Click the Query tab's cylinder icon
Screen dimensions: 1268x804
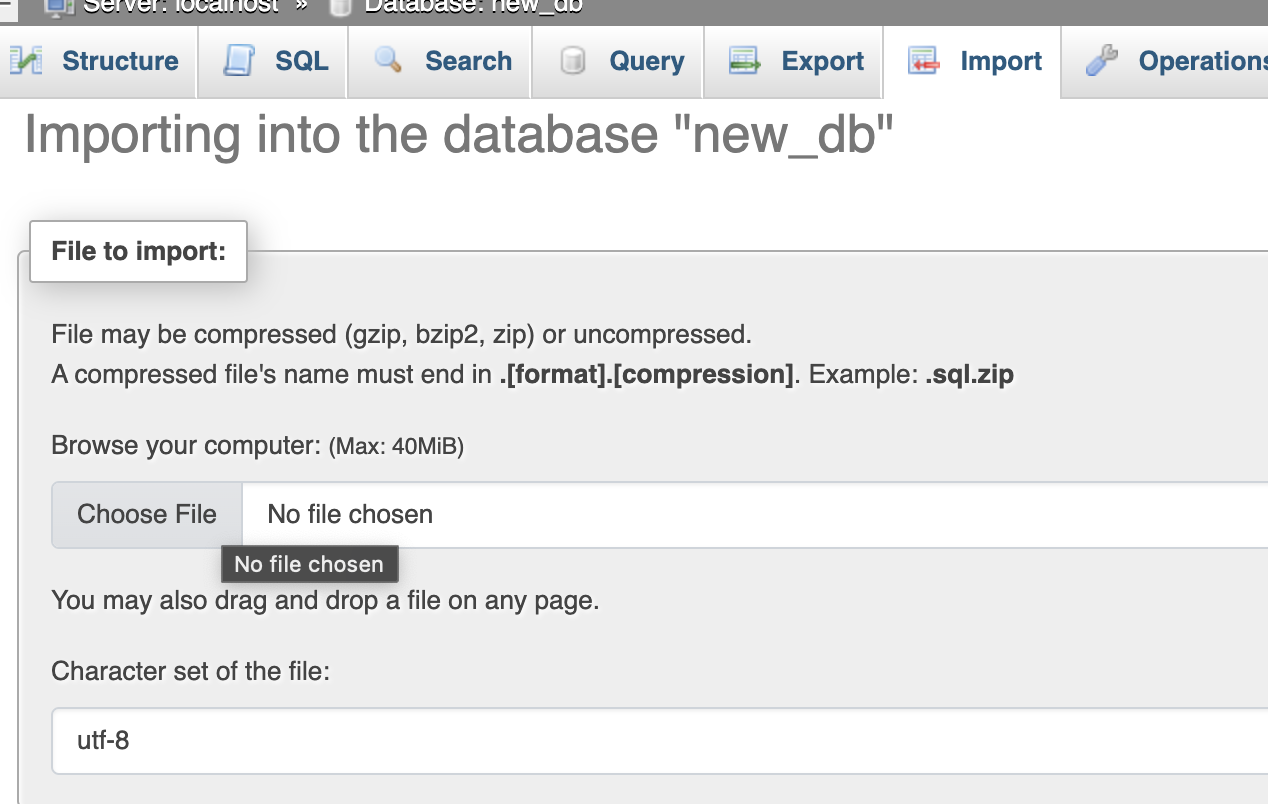pyautogui.click(x=572, y=61)
